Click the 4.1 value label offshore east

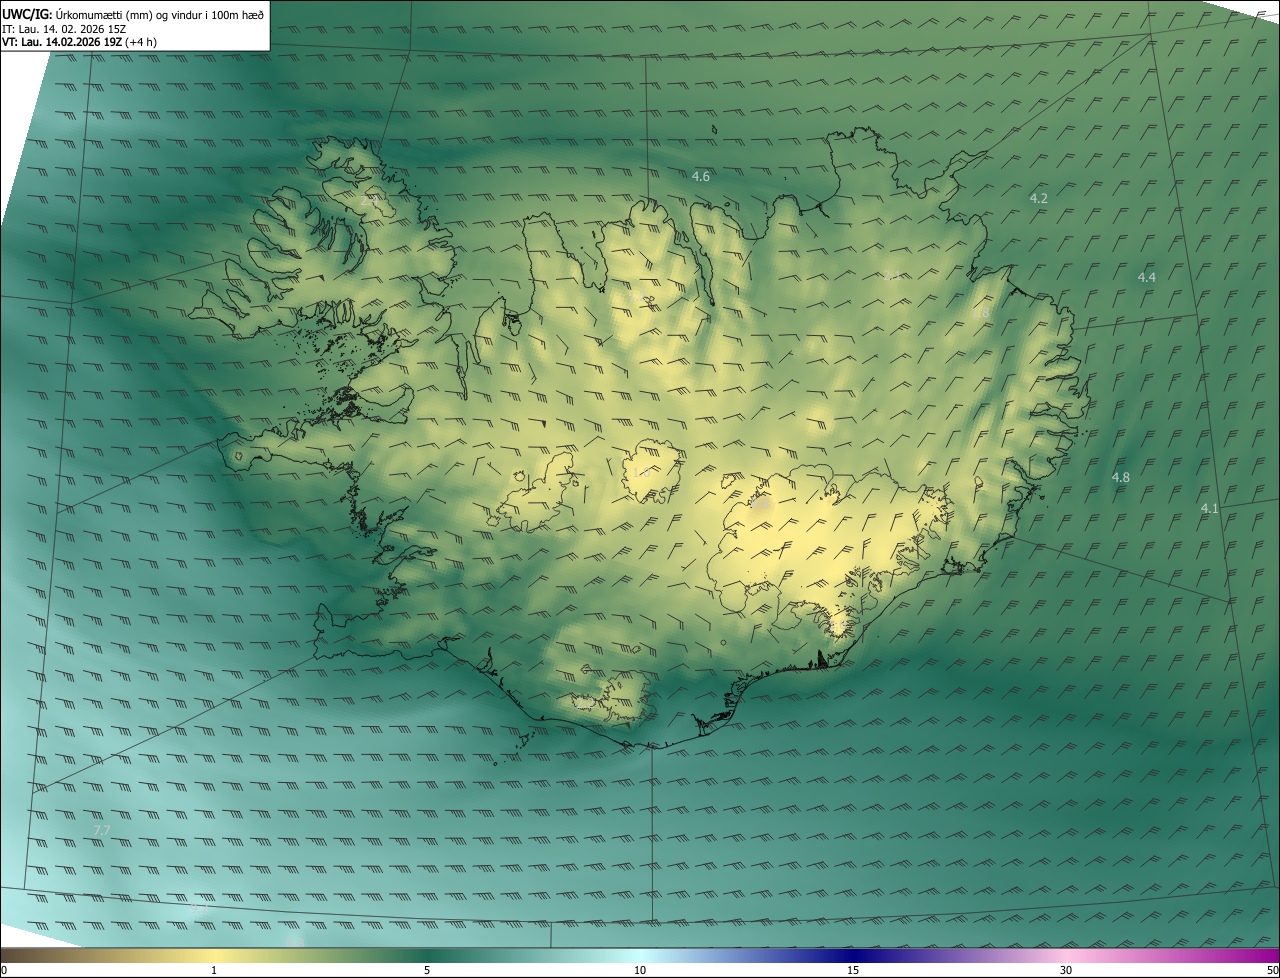[x=1210, y=509]
